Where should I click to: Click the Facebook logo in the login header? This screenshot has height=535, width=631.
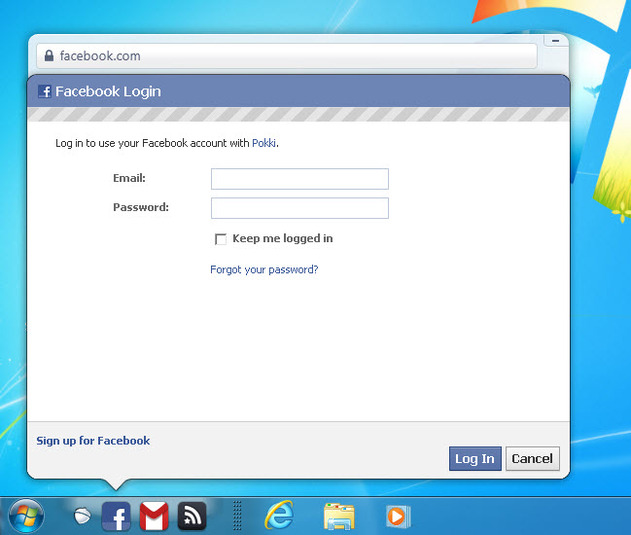pos(44,92)
